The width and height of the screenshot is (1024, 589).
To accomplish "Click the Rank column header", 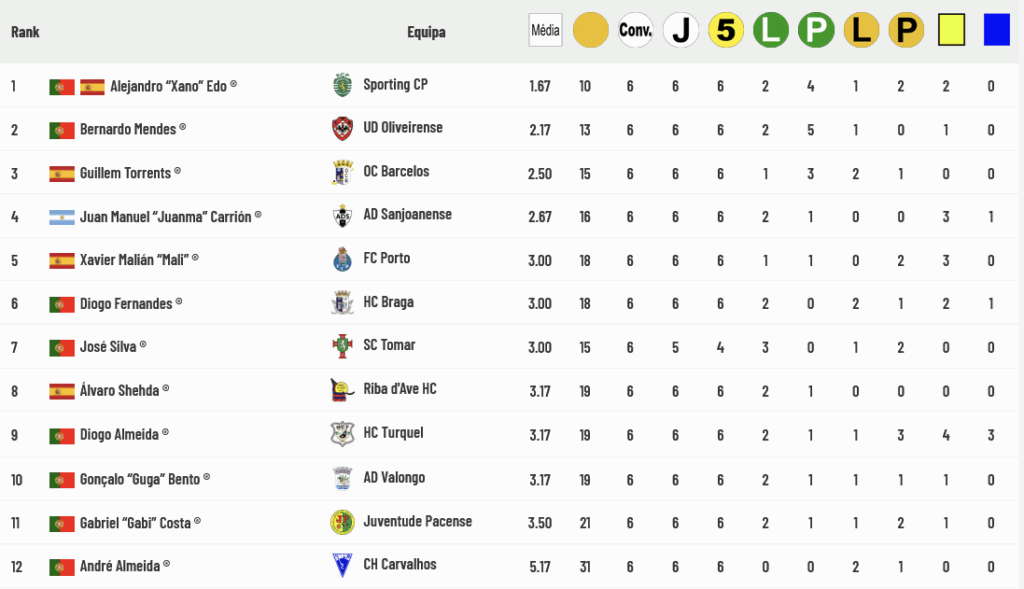I will coord(25,32).
